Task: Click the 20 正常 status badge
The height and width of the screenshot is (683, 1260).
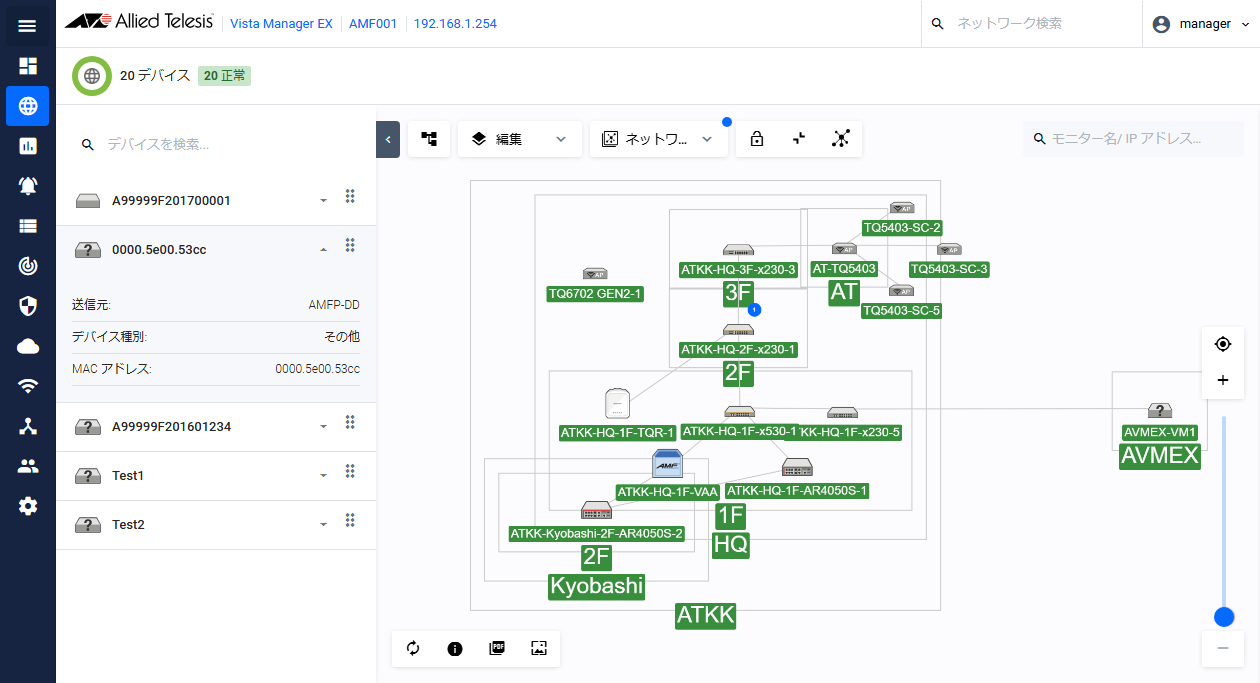Action: coord(224,76)
